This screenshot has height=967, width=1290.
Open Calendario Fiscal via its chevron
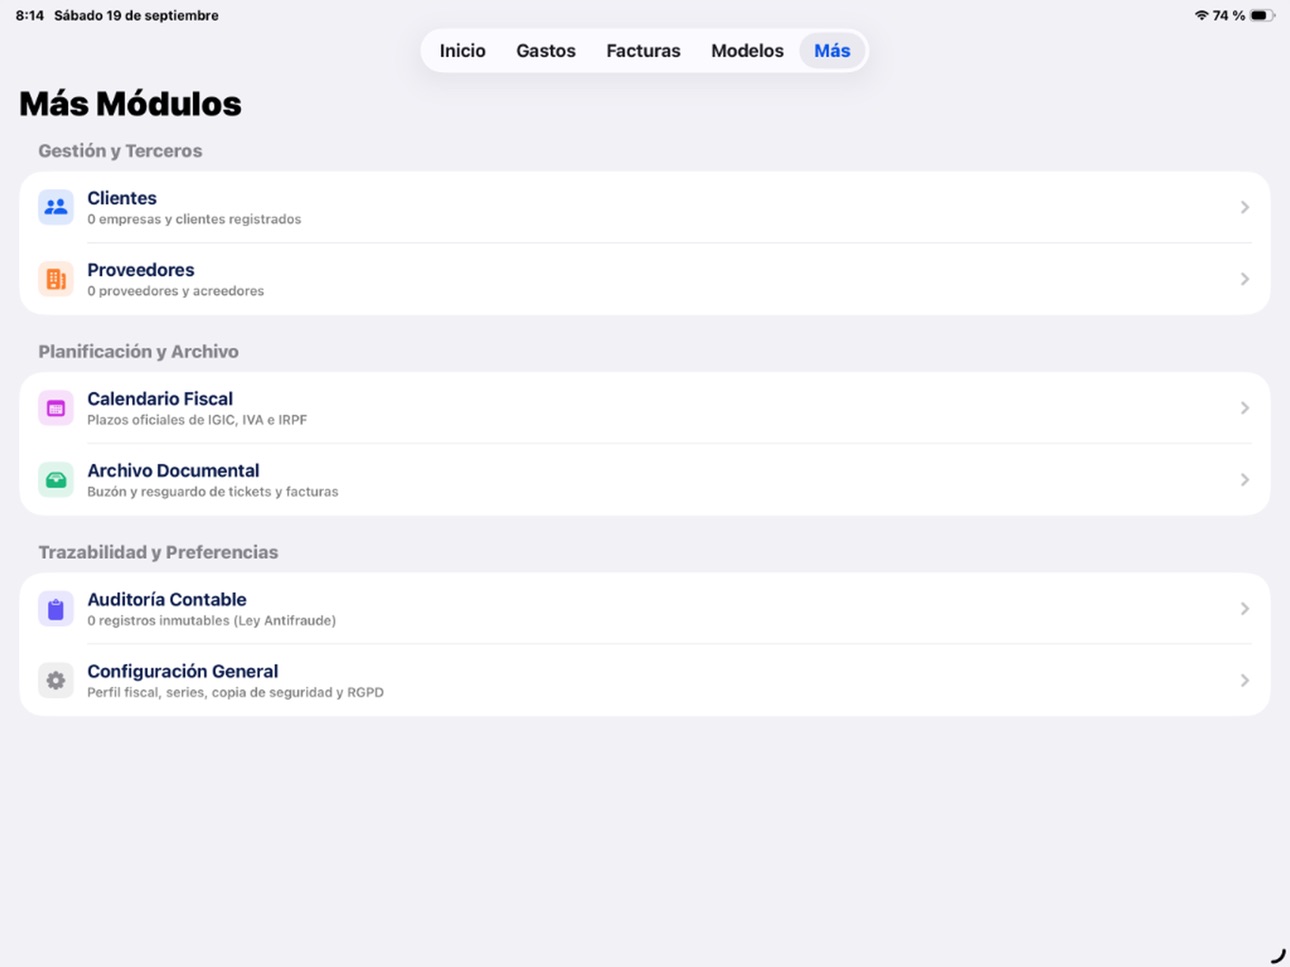pos(1245,408)
